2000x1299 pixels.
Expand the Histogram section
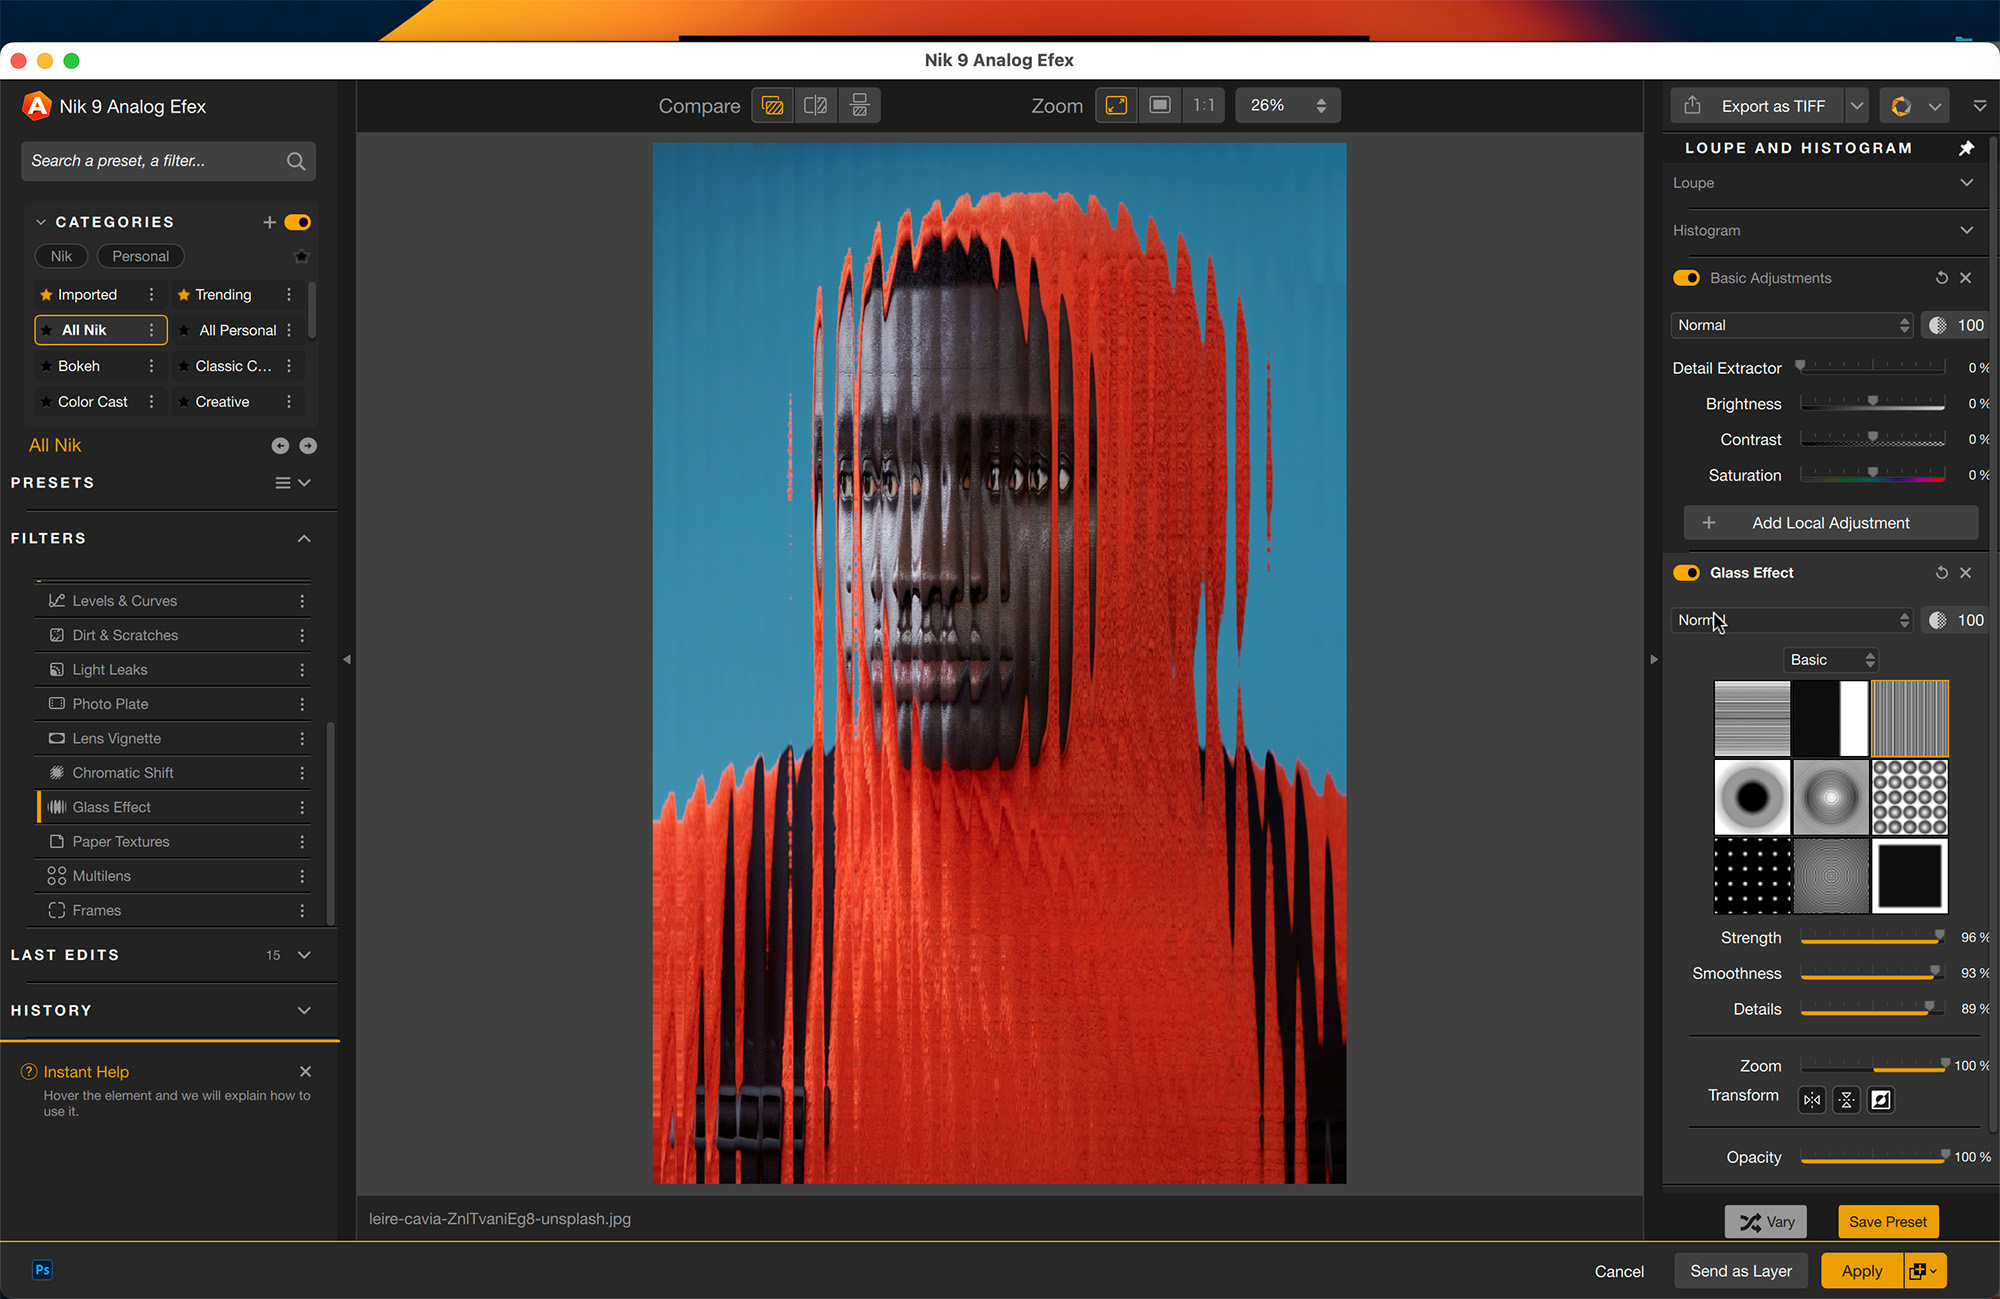[x=1966, y=230]
